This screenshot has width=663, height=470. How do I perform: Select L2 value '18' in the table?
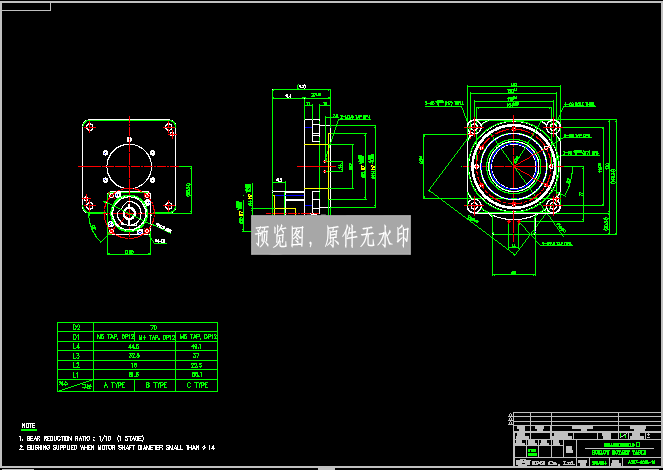[x=134, y=365]
